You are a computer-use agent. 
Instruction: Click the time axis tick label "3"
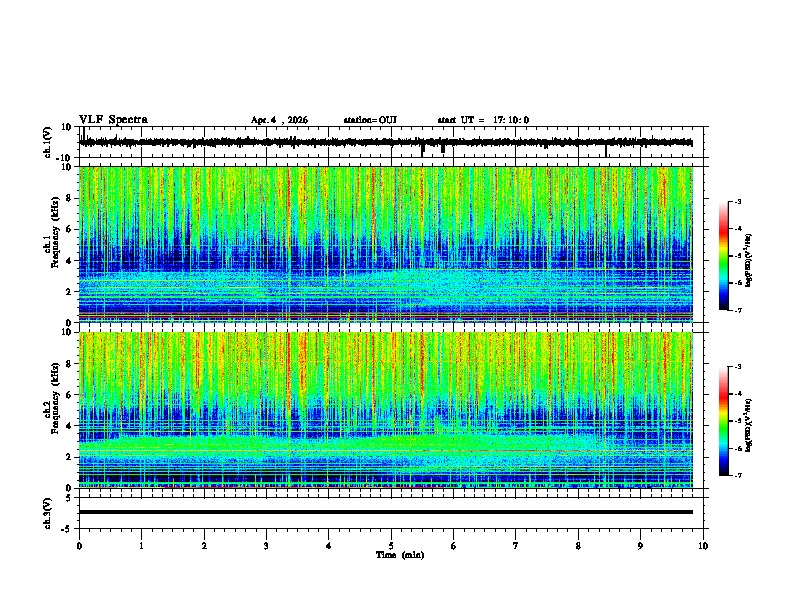click(266, 546)
